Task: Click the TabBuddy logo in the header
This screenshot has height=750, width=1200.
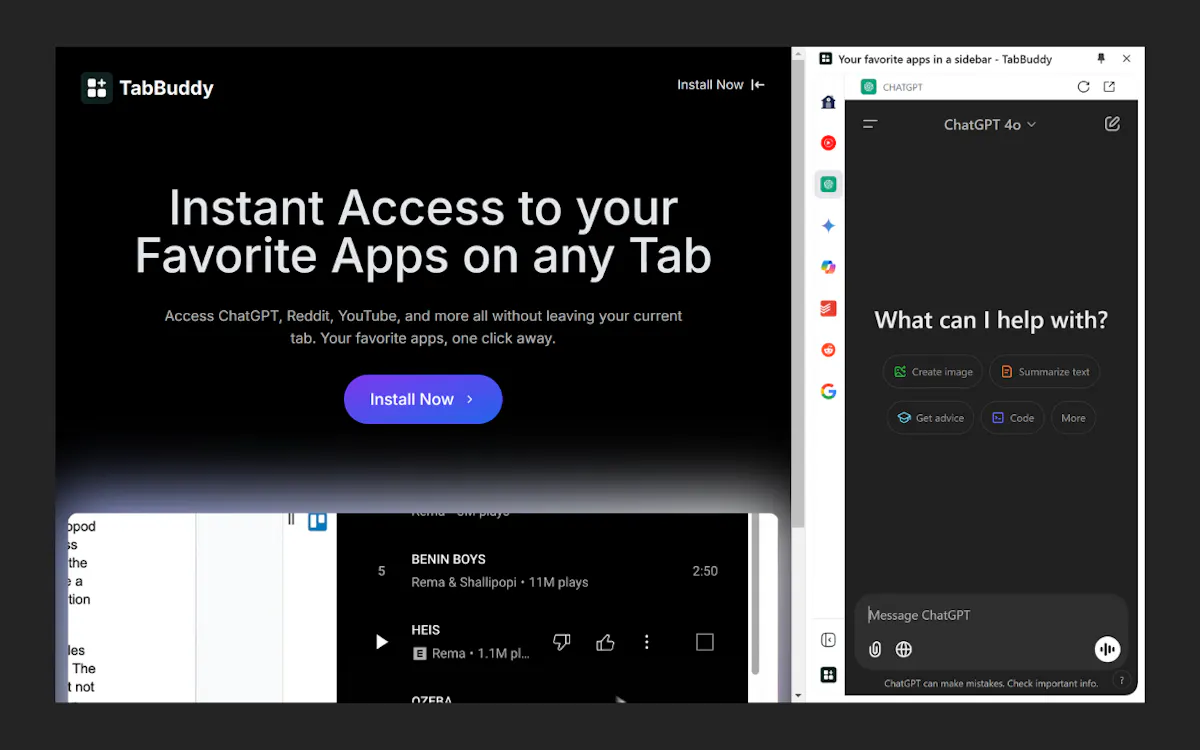Action: pyautogui.click(x=147, y=88)
